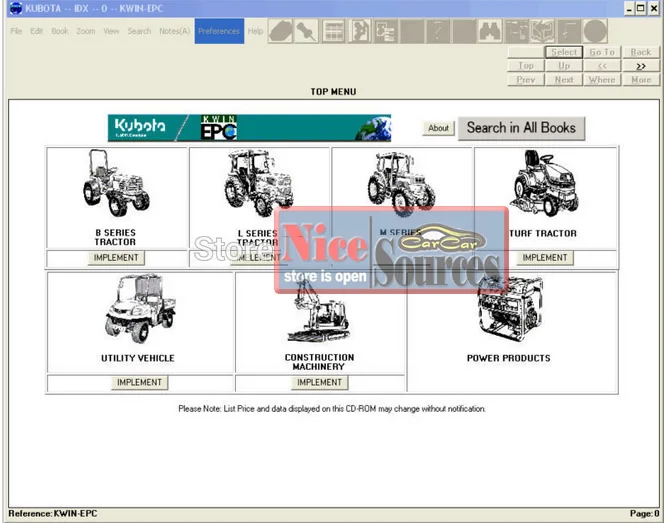Click the Kubota app icon in title bar

click(15, 8)
